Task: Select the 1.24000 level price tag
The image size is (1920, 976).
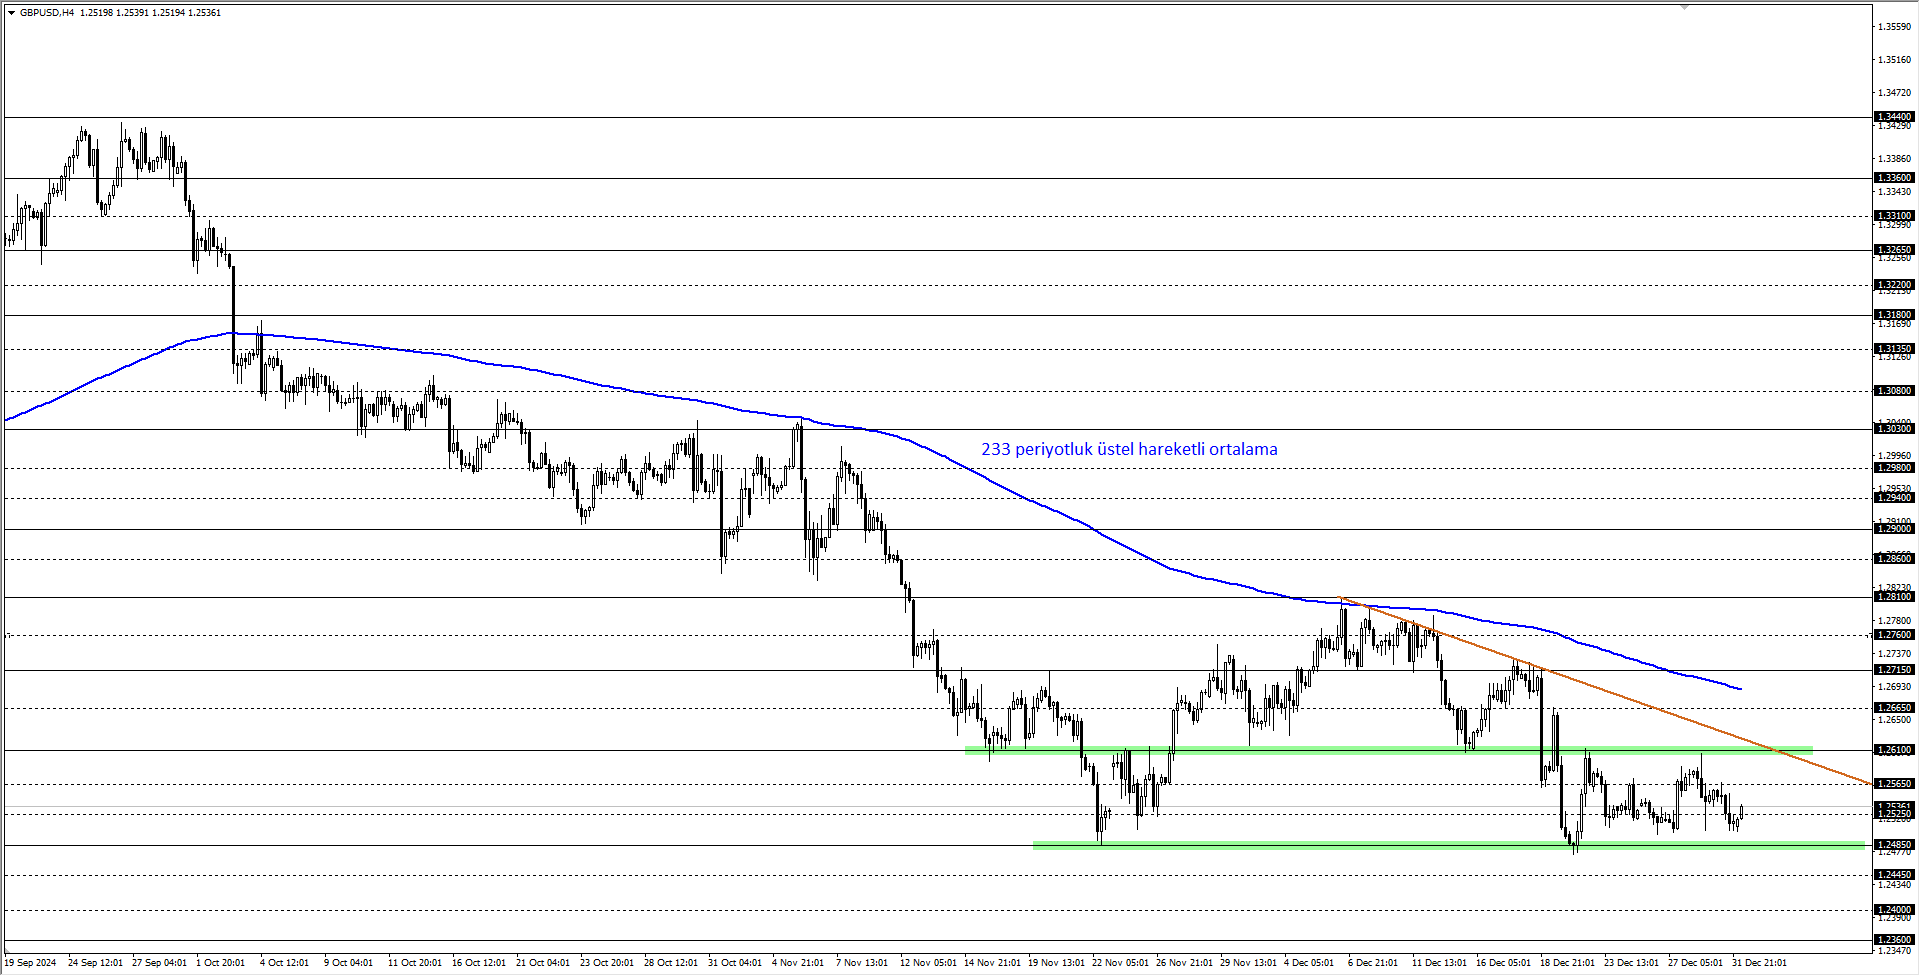Action: click(1894, 910)
